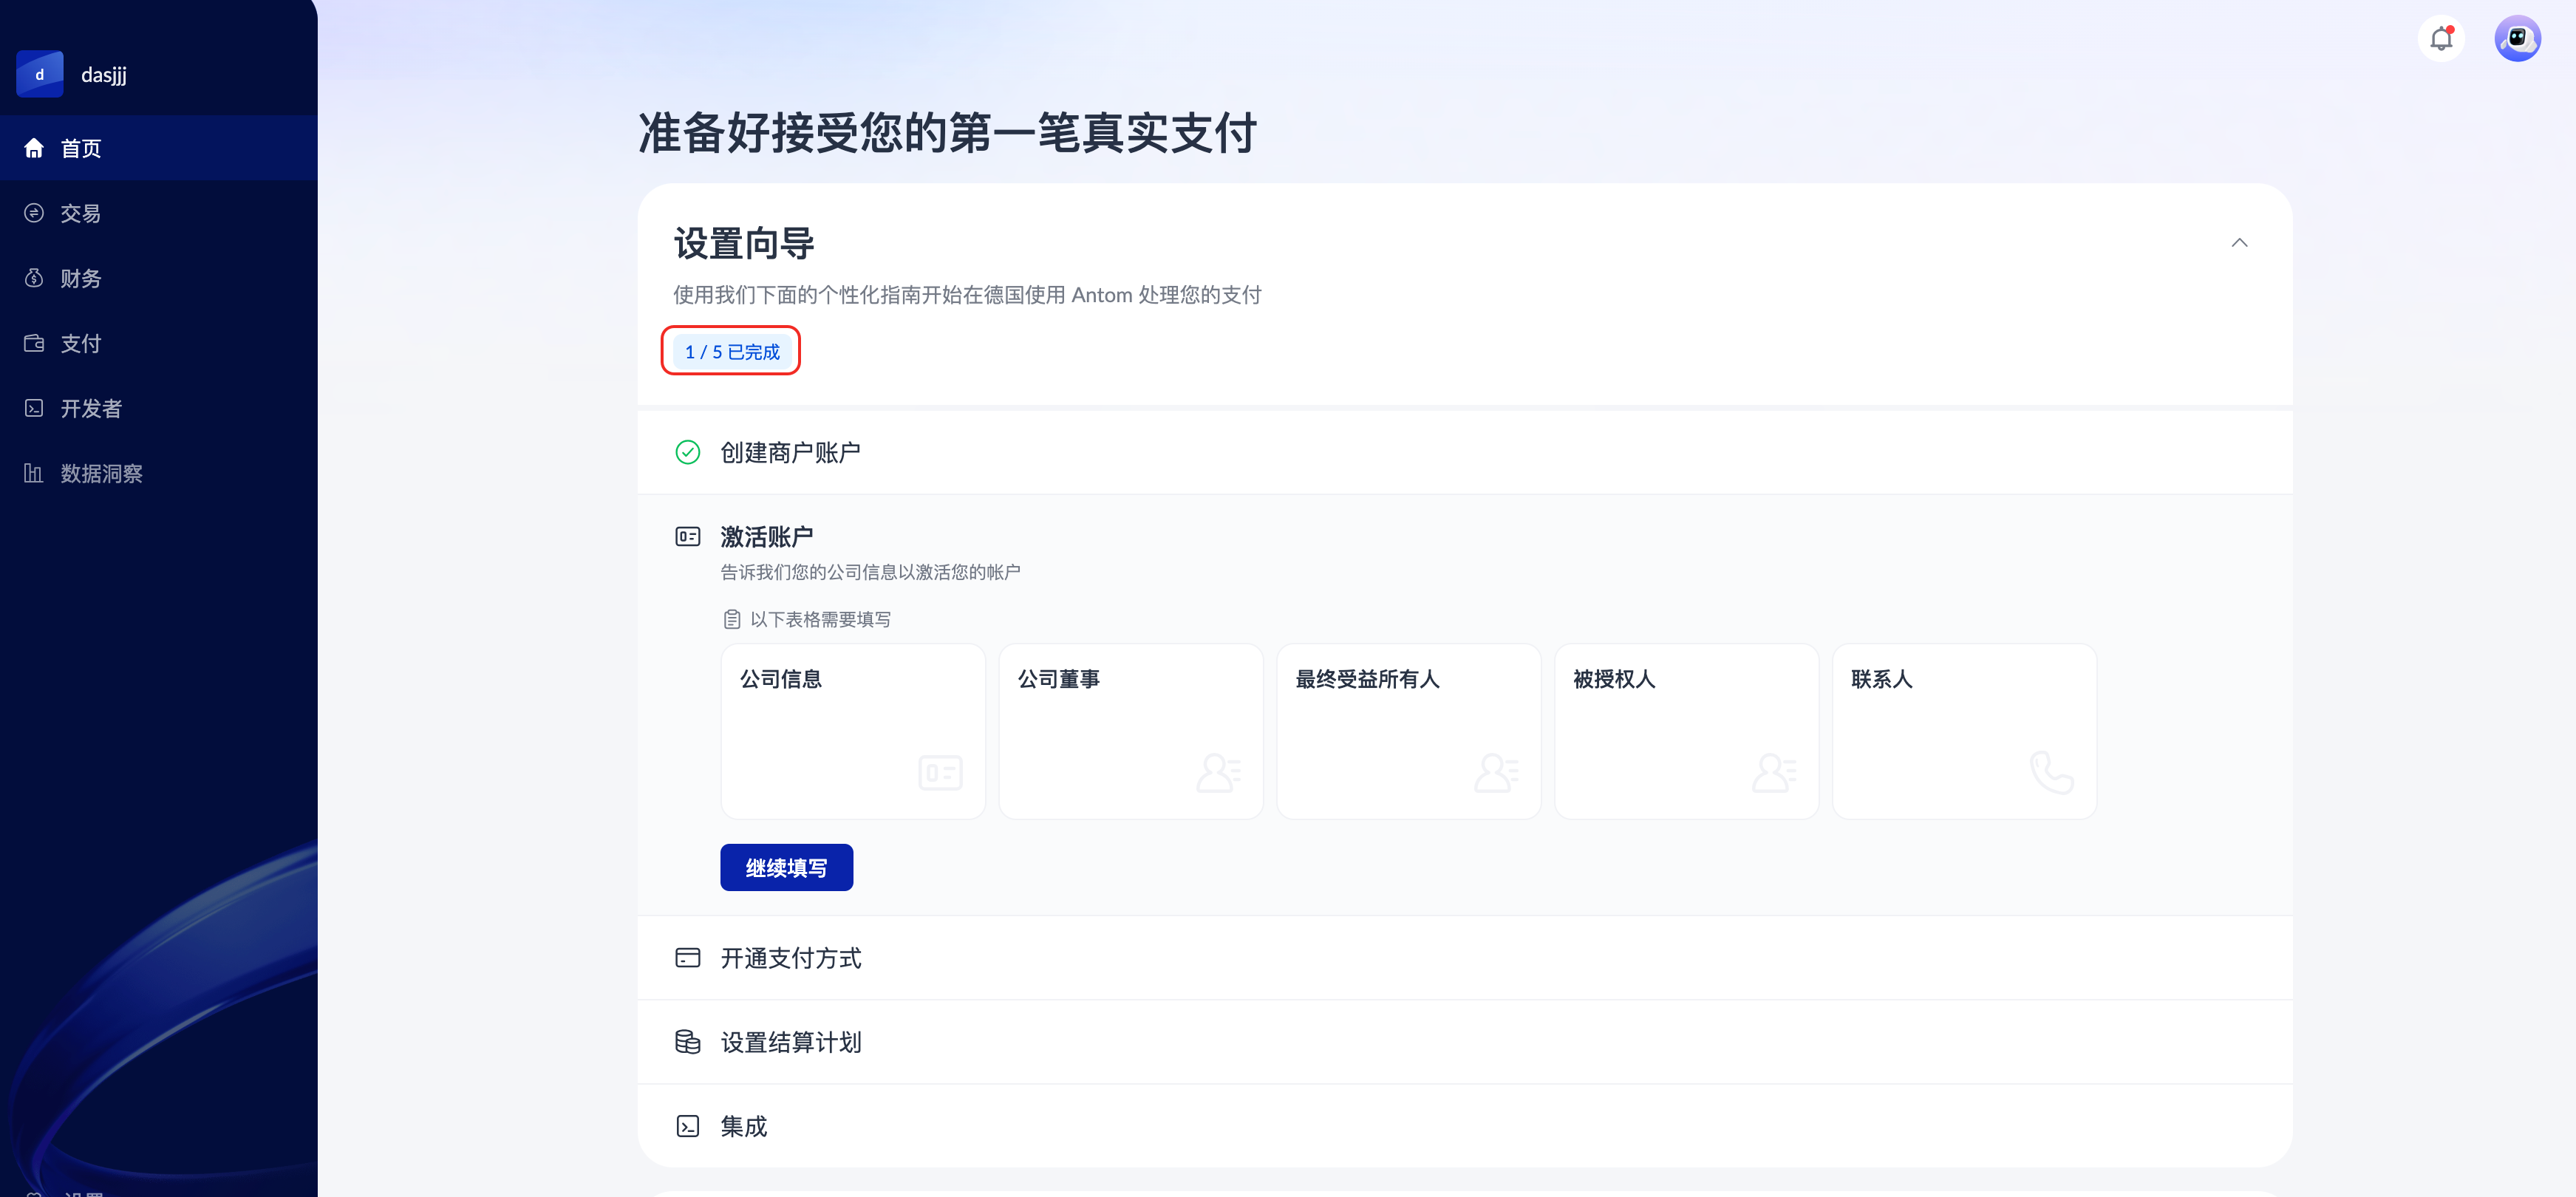Viewport: 2576px width, 1197px height.
Task: Click the ID card icon beside 激活账户
Action: click(x=687, y=536)
